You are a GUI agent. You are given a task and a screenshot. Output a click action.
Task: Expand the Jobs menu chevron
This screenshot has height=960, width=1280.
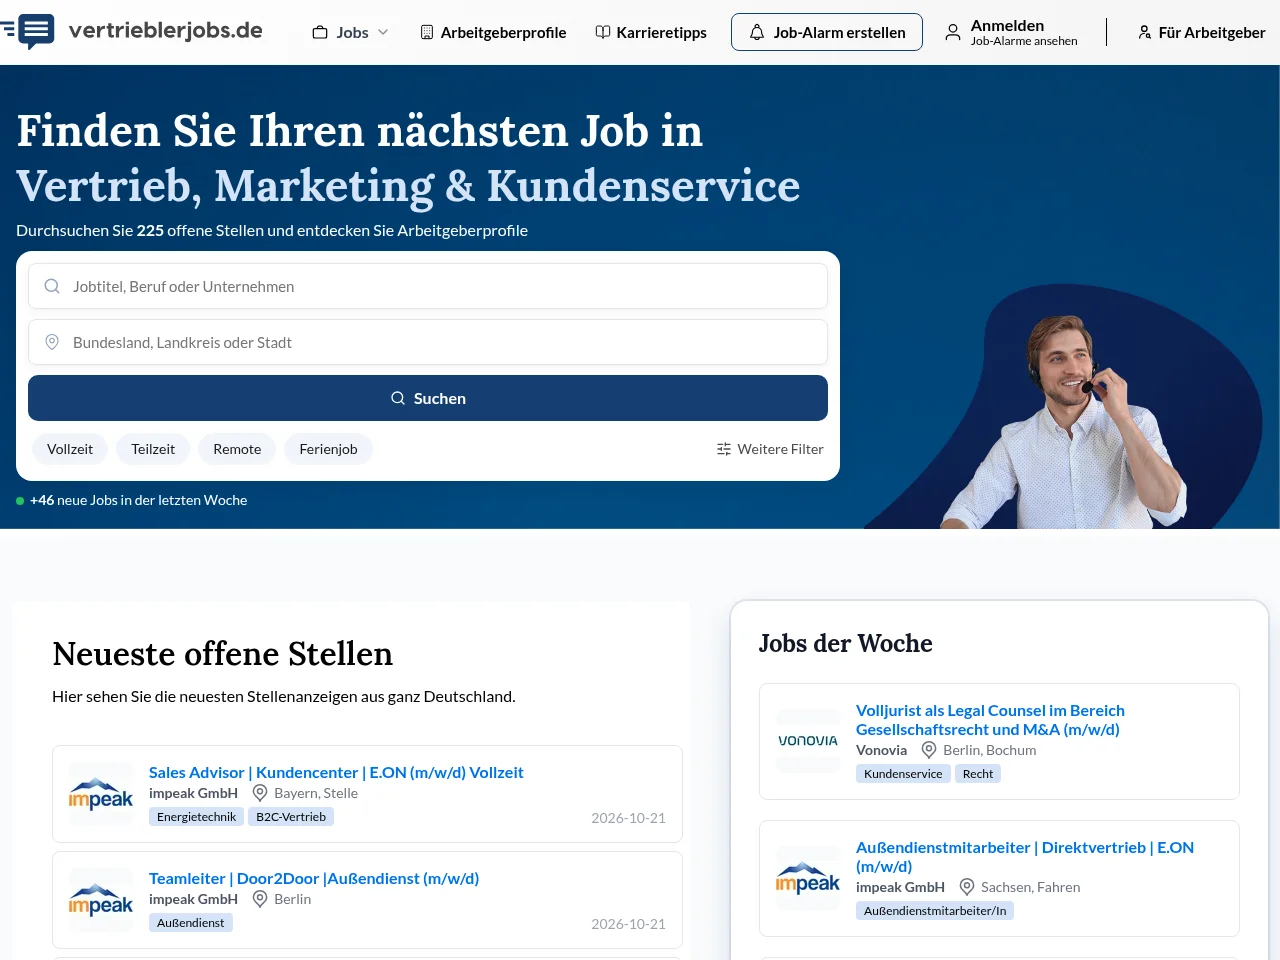click(x=383, y=32)
